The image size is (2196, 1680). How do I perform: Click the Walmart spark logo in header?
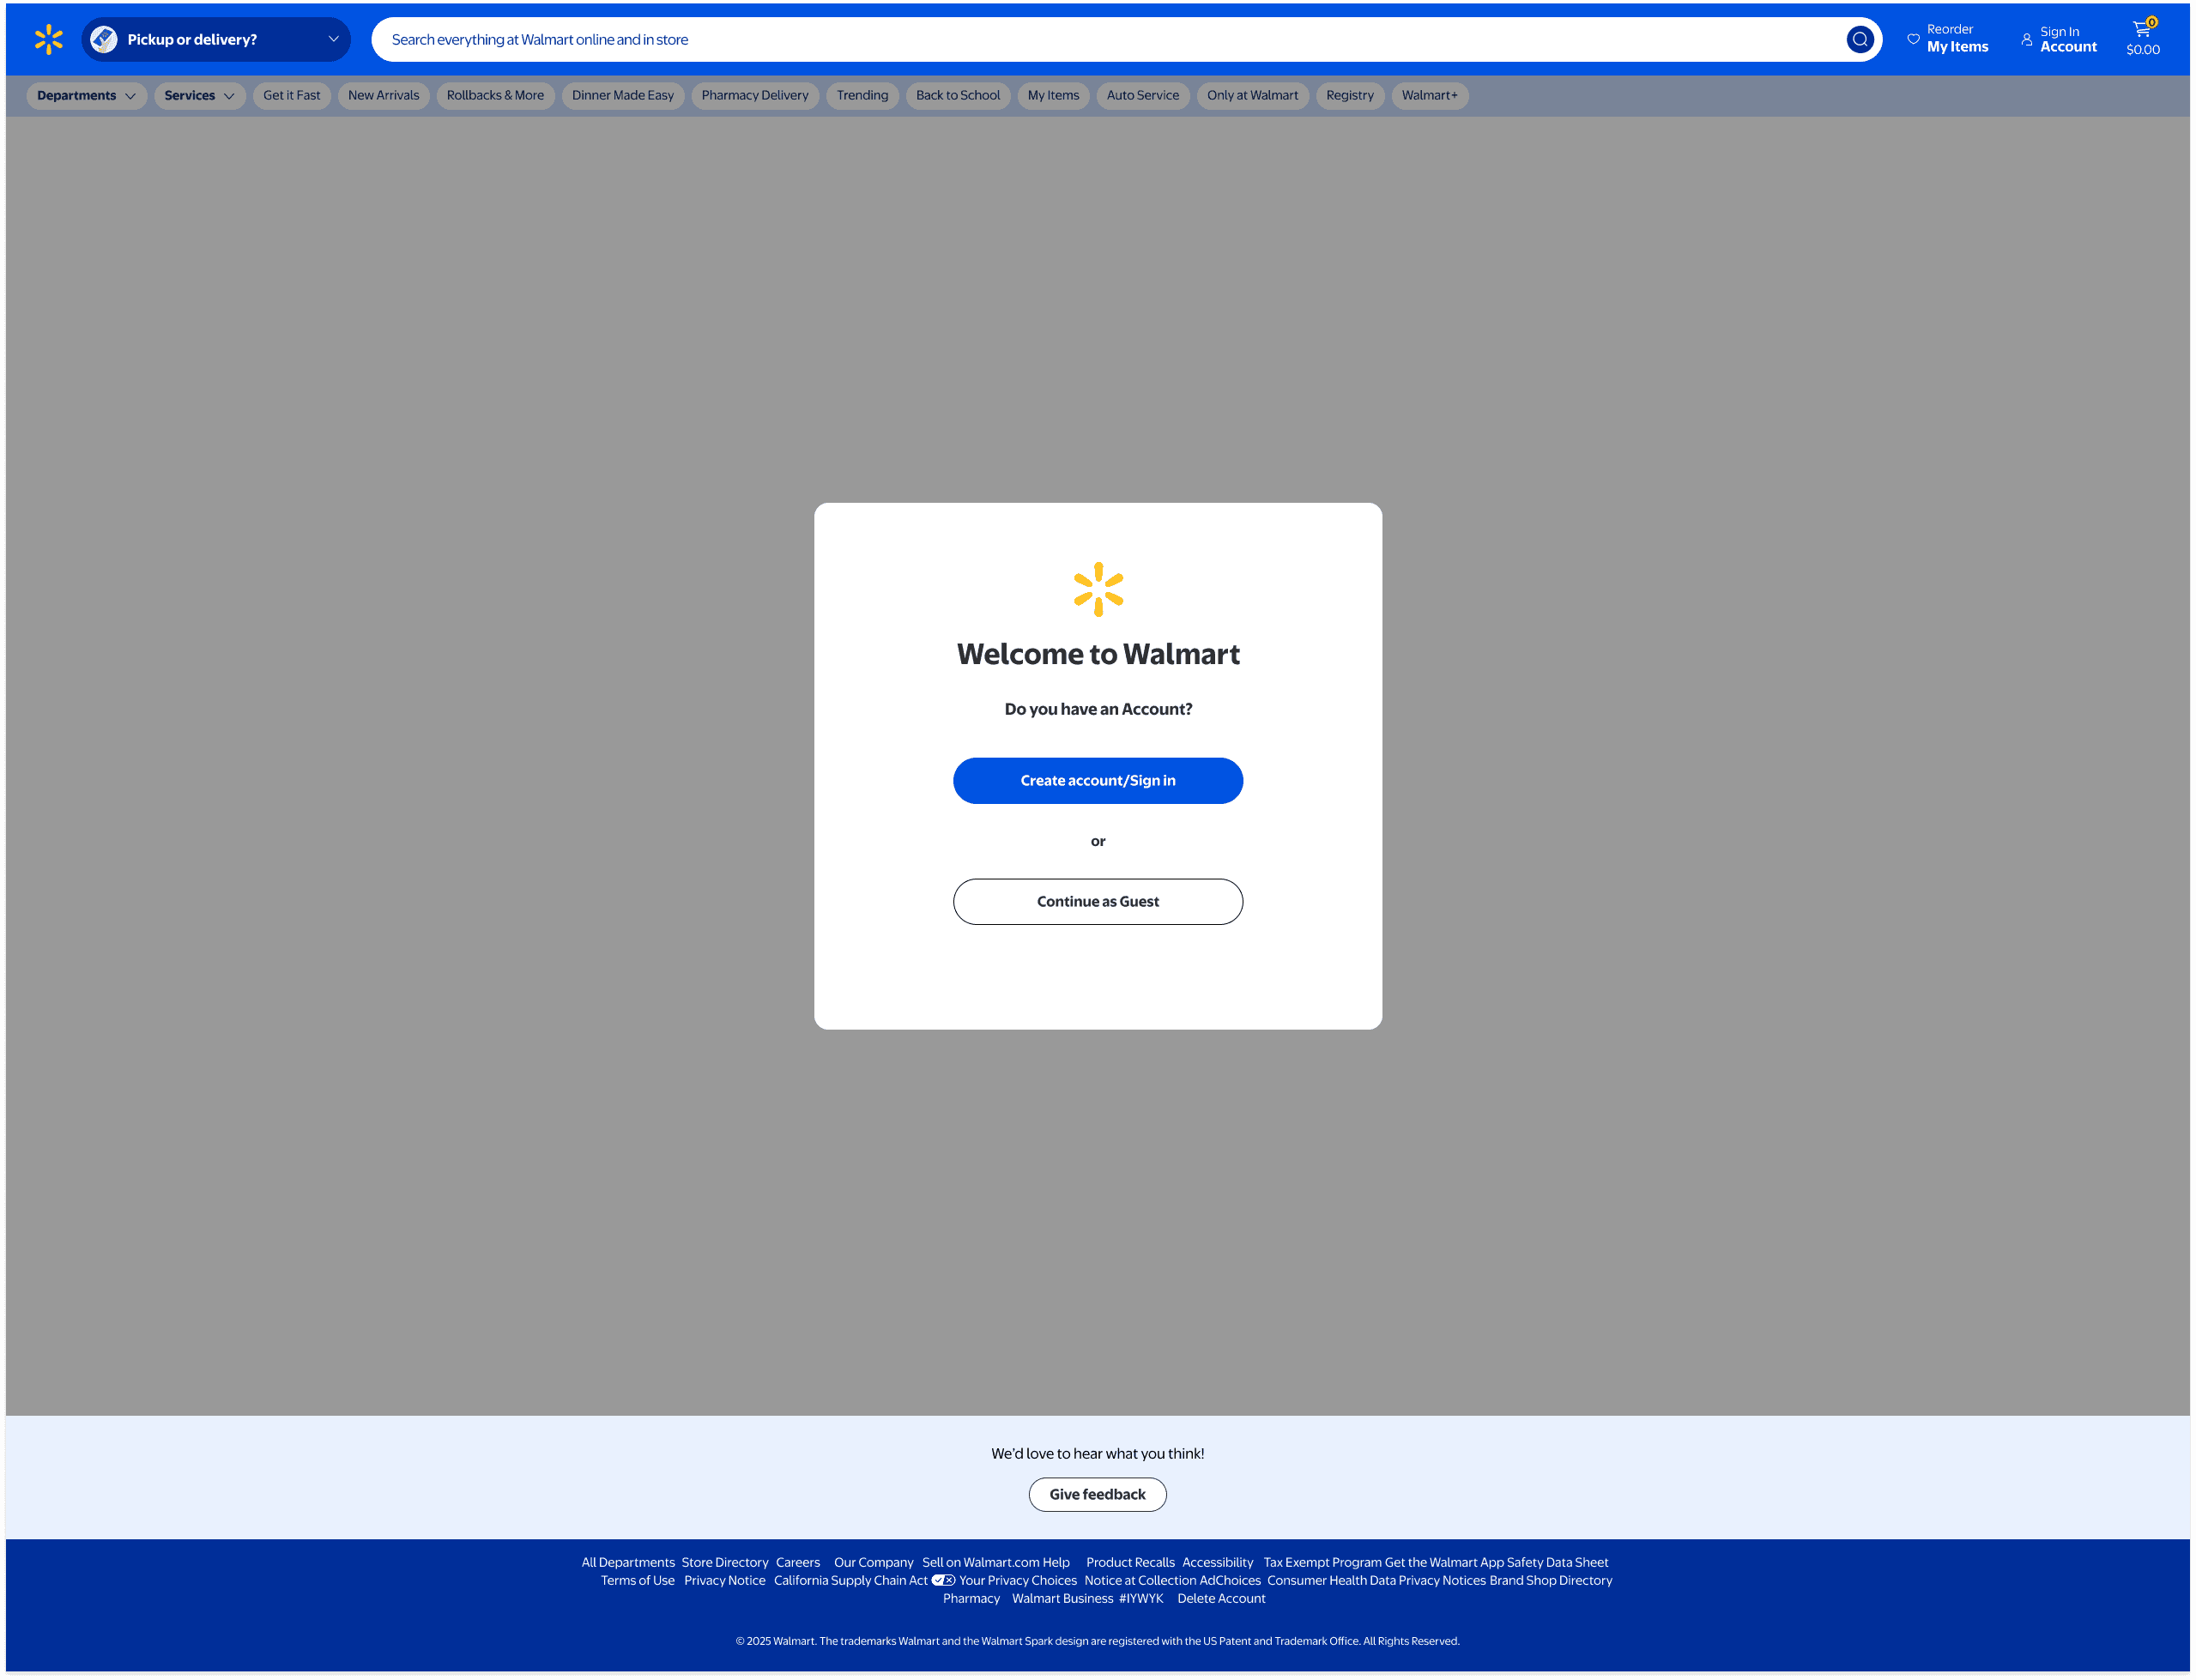48,40
